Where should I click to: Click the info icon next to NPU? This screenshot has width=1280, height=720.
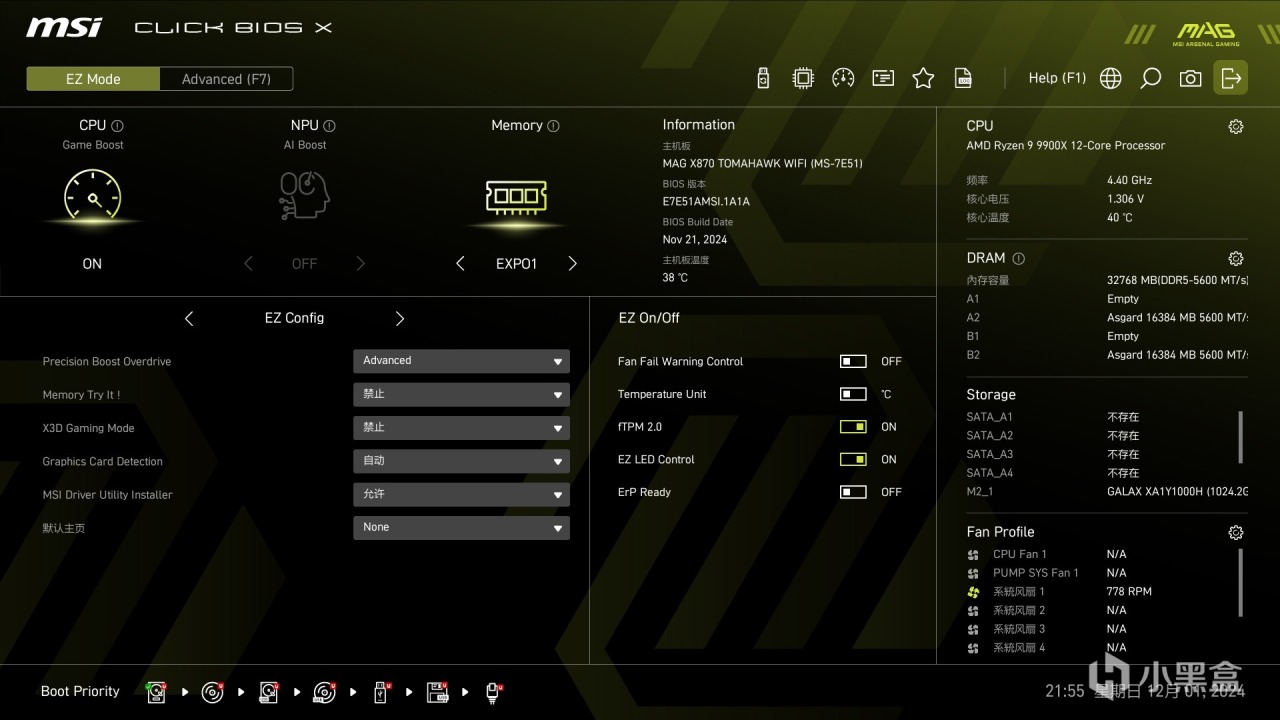point(330,126)
